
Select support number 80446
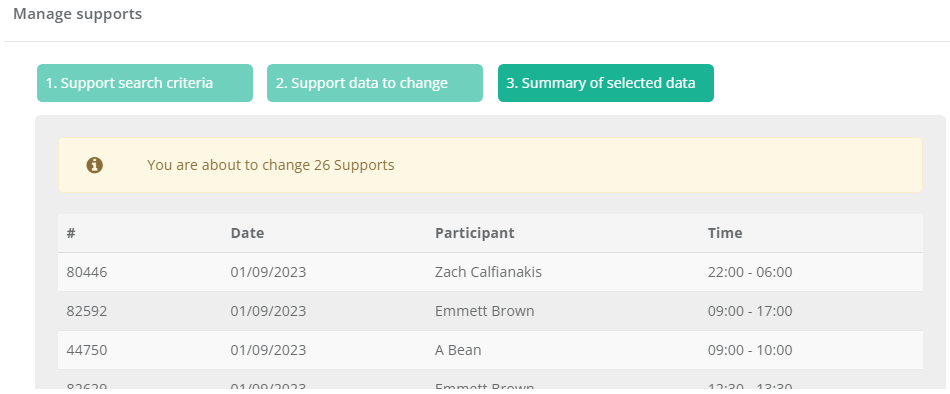pyautogui.click(x=87, y=272)
